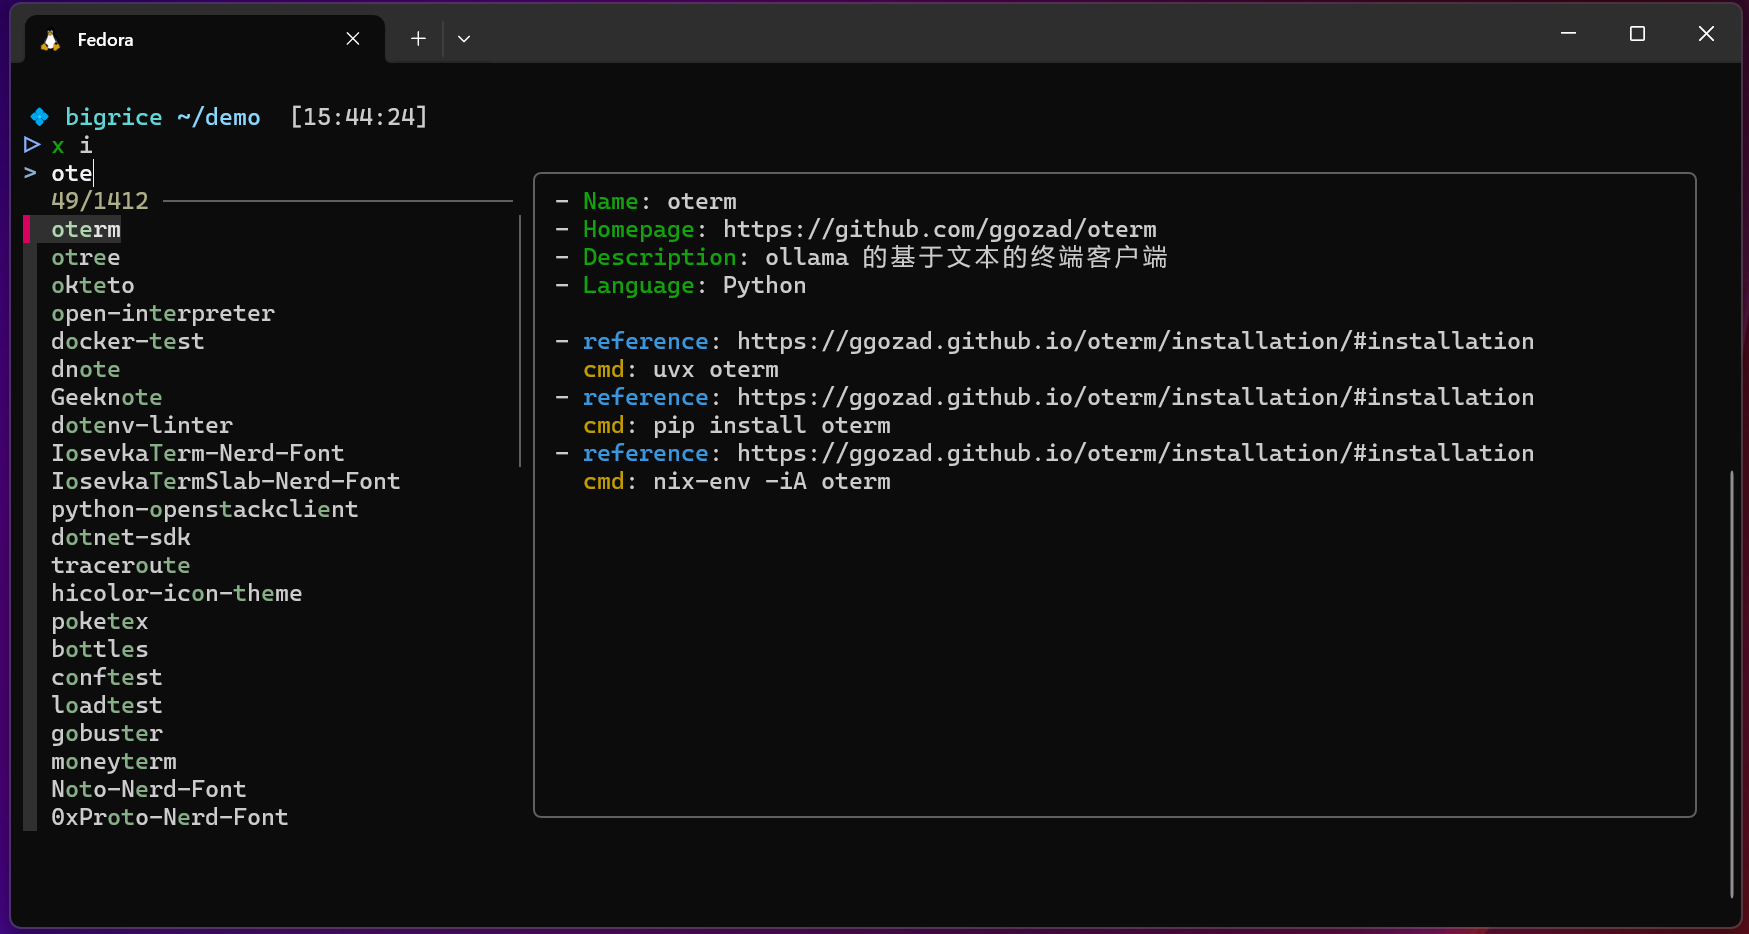Click the 'bigrice ~/demo' prompt text
This screenshot has width=1749, height=934.
163,117
